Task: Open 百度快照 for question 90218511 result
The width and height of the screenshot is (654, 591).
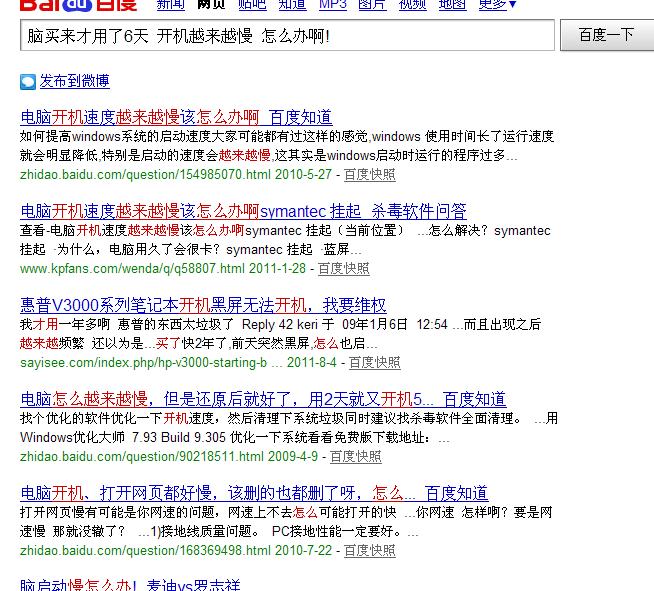Action: click(x=356, y=456)
